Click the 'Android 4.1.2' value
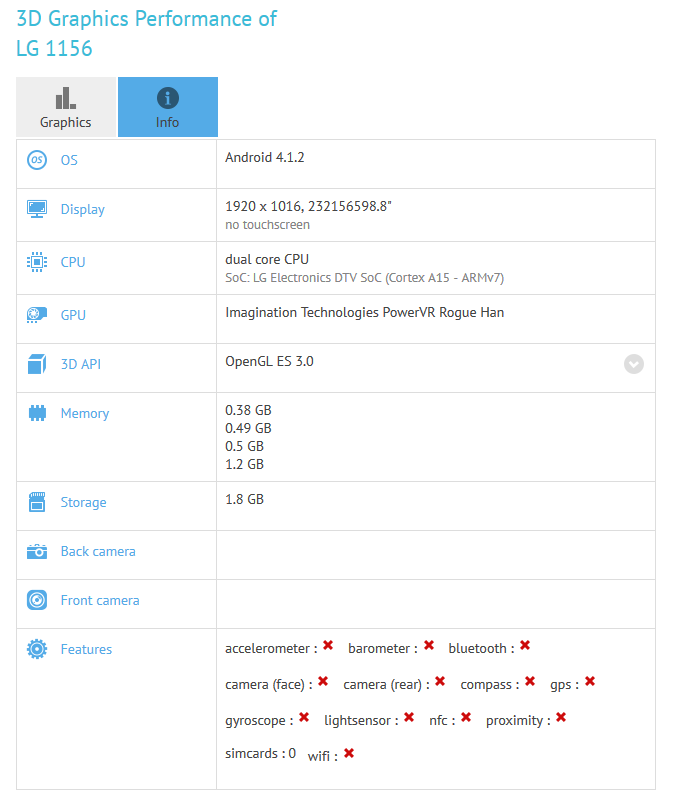The width and height of the screenshot is (677, 805). tap(264, 157)
